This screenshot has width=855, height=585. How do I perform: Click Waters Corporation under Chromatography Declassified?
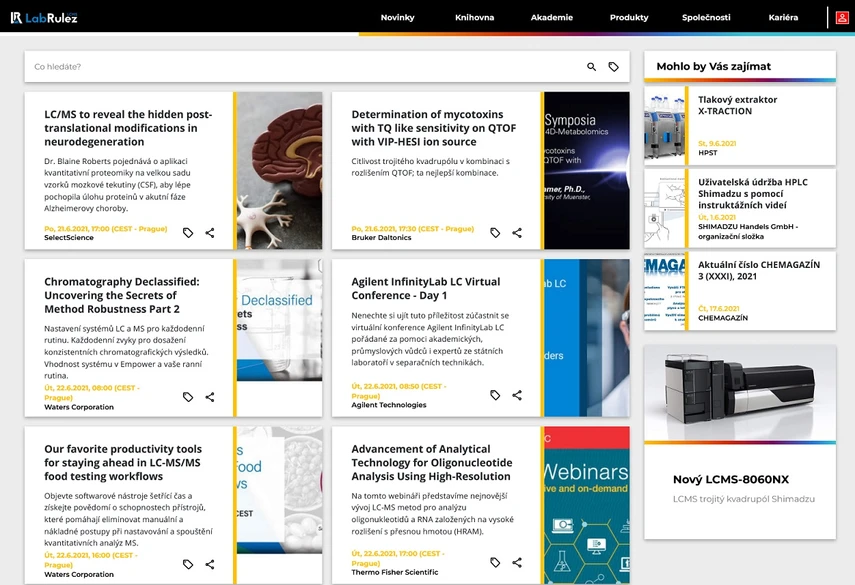[79, 407]
